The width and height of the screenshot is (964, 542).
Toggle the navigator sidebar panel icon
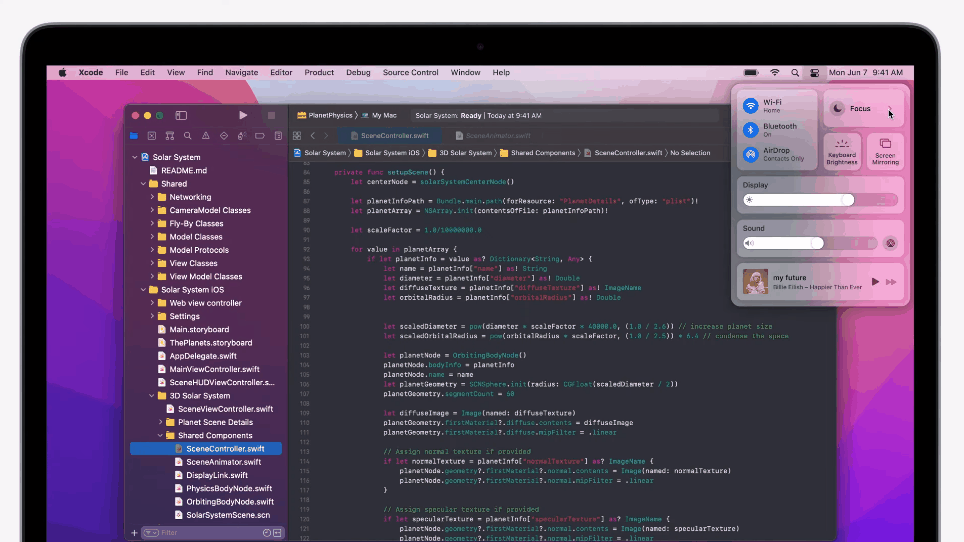181,115
